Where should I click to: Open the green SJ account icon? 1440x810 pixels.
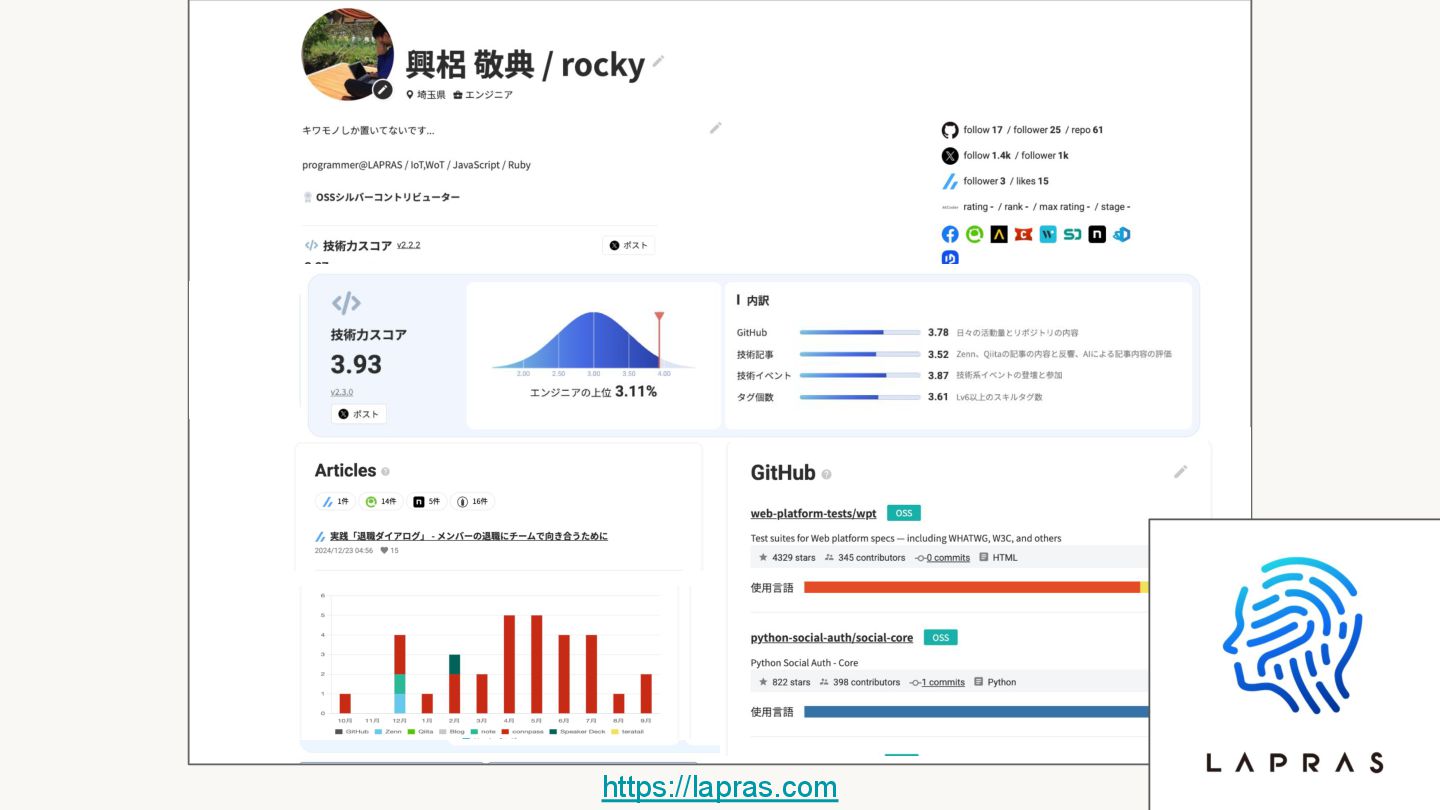click(1072, 234)
